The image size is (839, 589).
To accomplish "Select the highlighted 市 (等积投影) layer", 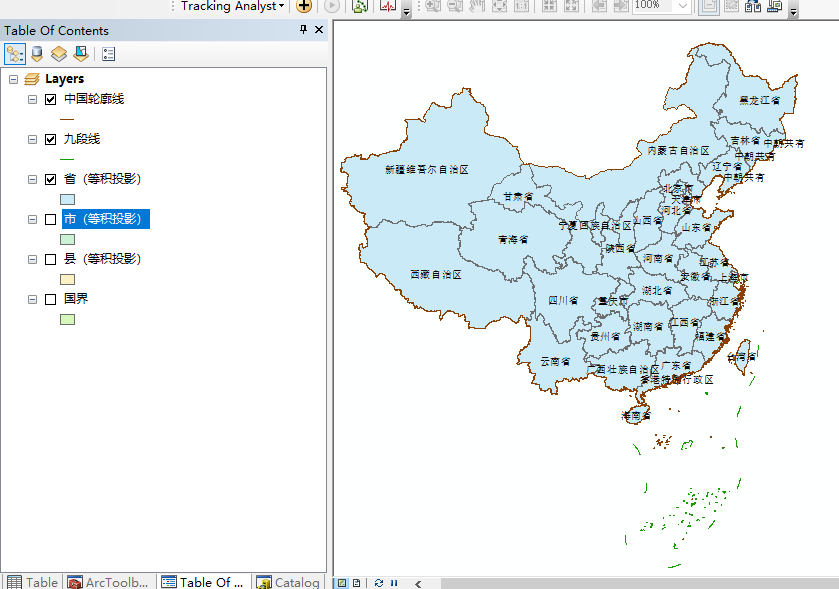I will 106,219.
